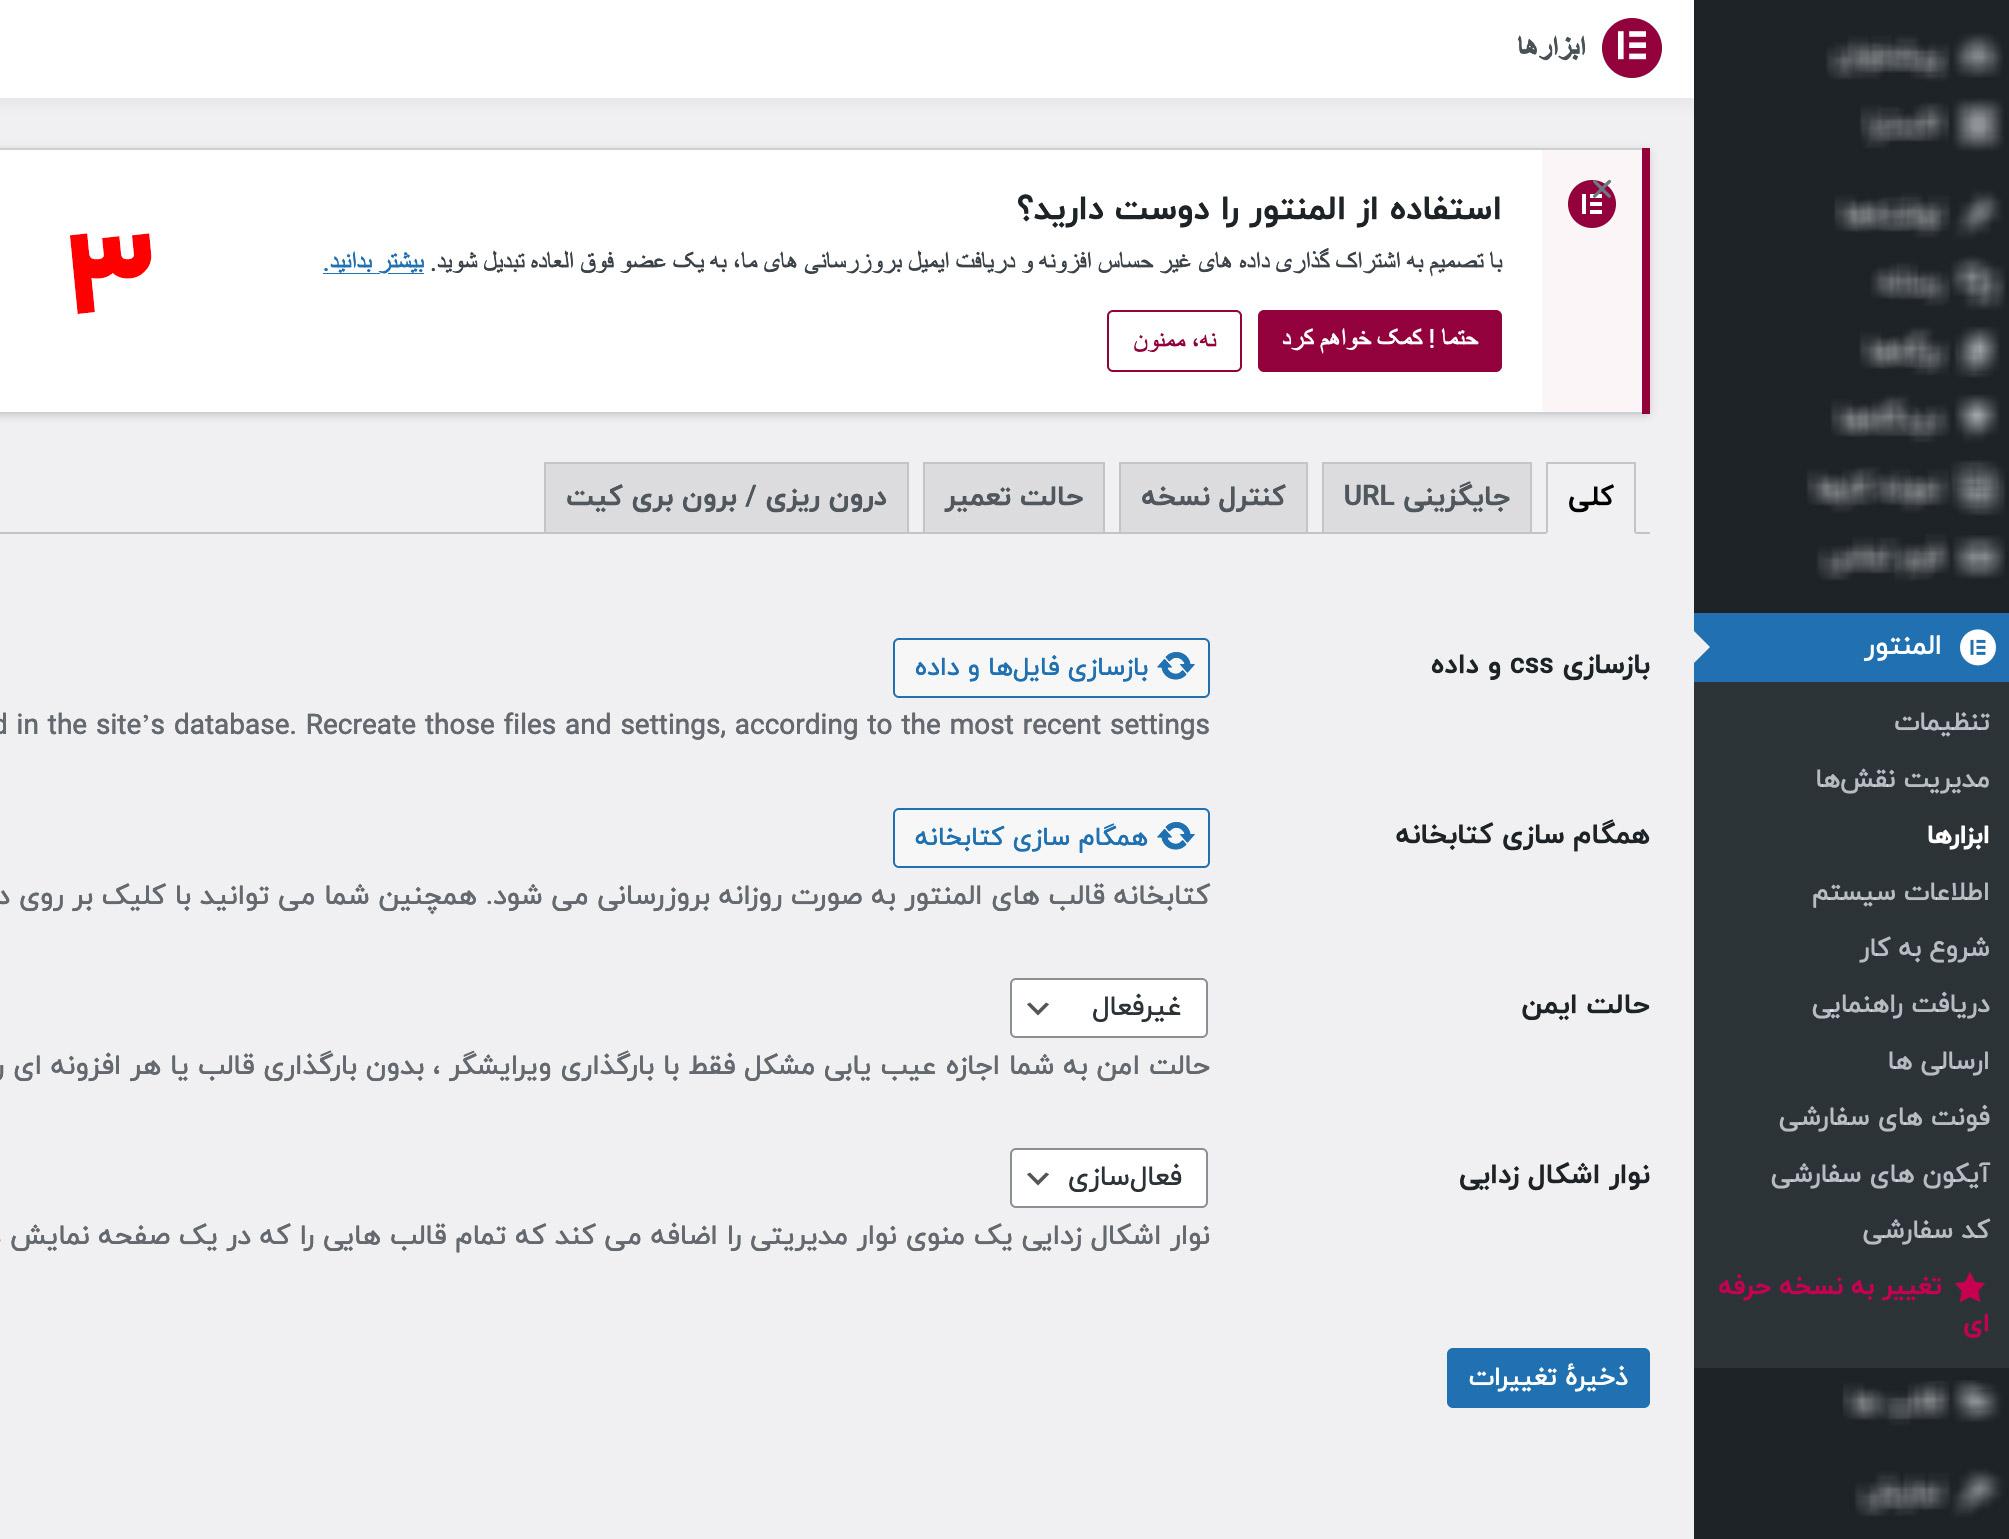Open 'کد سفارشی' submenu item
The image size is (2009, 1539).
(x=1926, y=1230)
